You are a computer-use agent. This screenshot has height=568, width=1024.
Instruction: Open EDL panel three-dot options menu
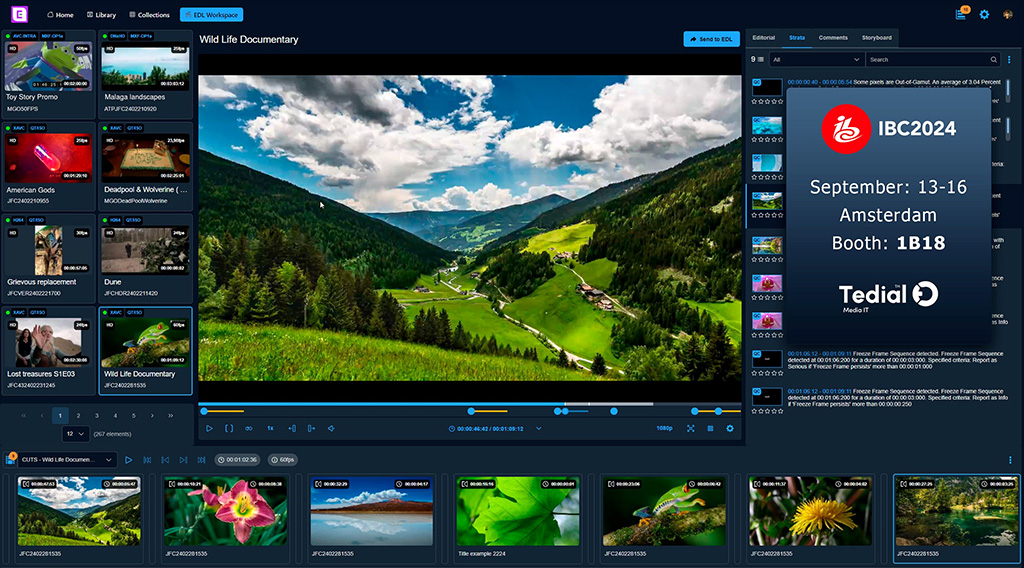click(x=1010, y=460)
